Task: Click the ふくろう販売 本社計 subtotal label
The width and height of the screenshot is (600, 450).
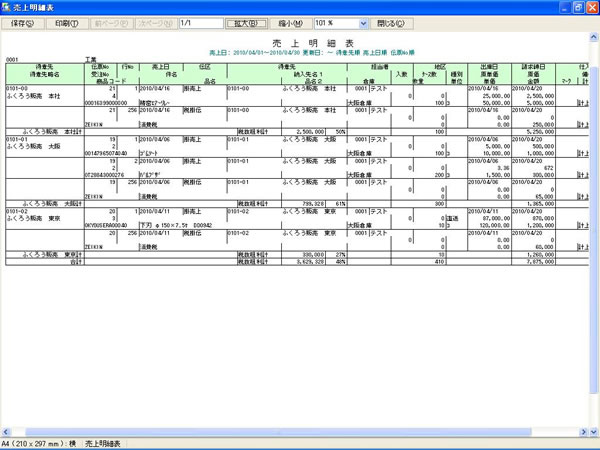Action: click(52, 132)
